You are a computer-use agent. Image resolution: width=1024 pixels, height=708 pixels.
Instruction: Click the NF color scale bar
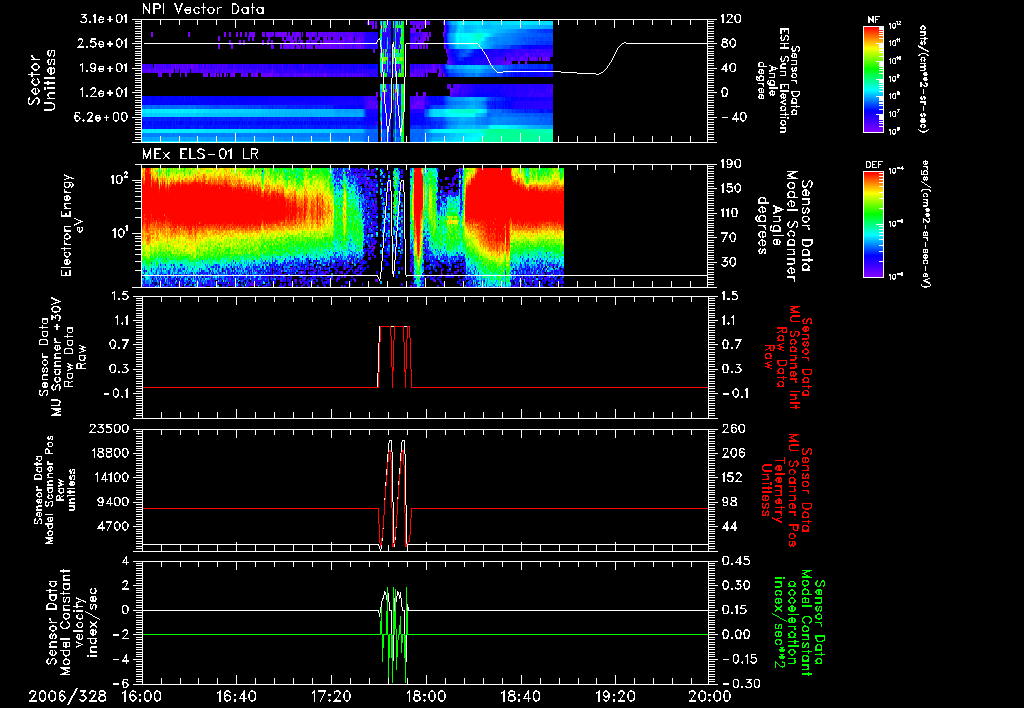[873, 78]
